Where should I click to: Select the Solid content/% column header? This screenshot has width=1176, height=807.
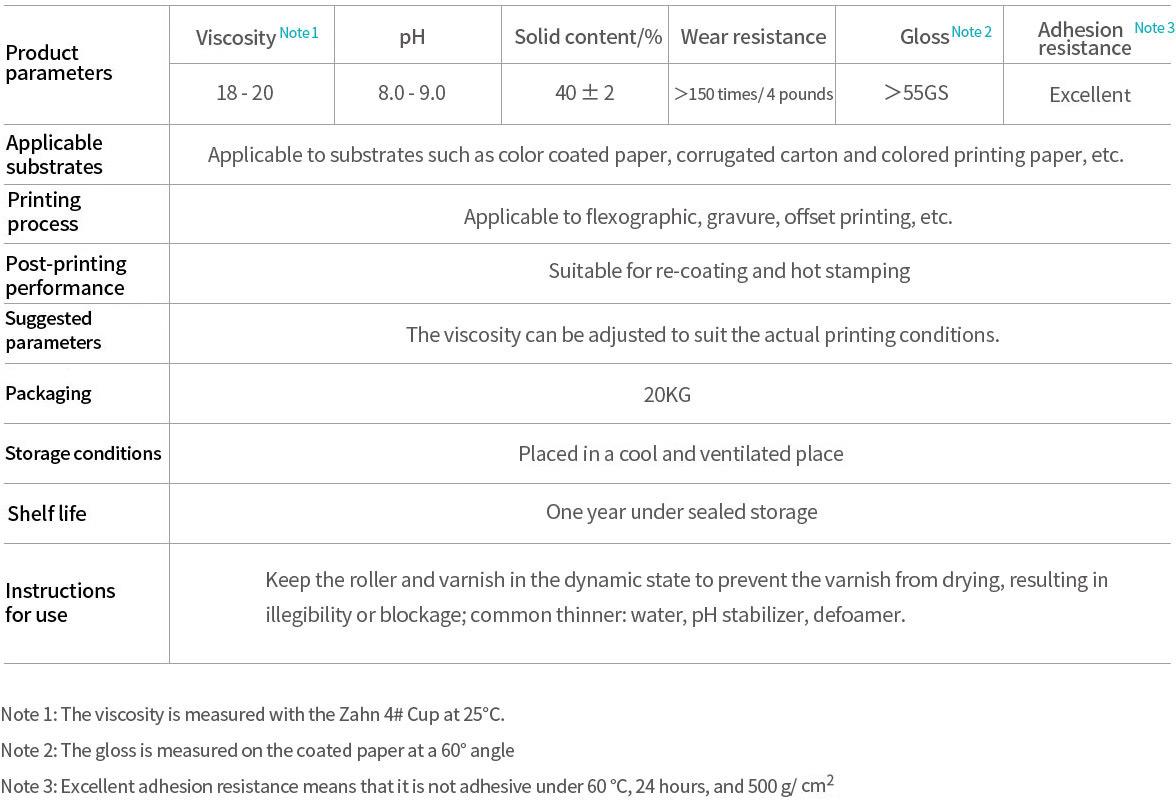(x=588, y=38)
